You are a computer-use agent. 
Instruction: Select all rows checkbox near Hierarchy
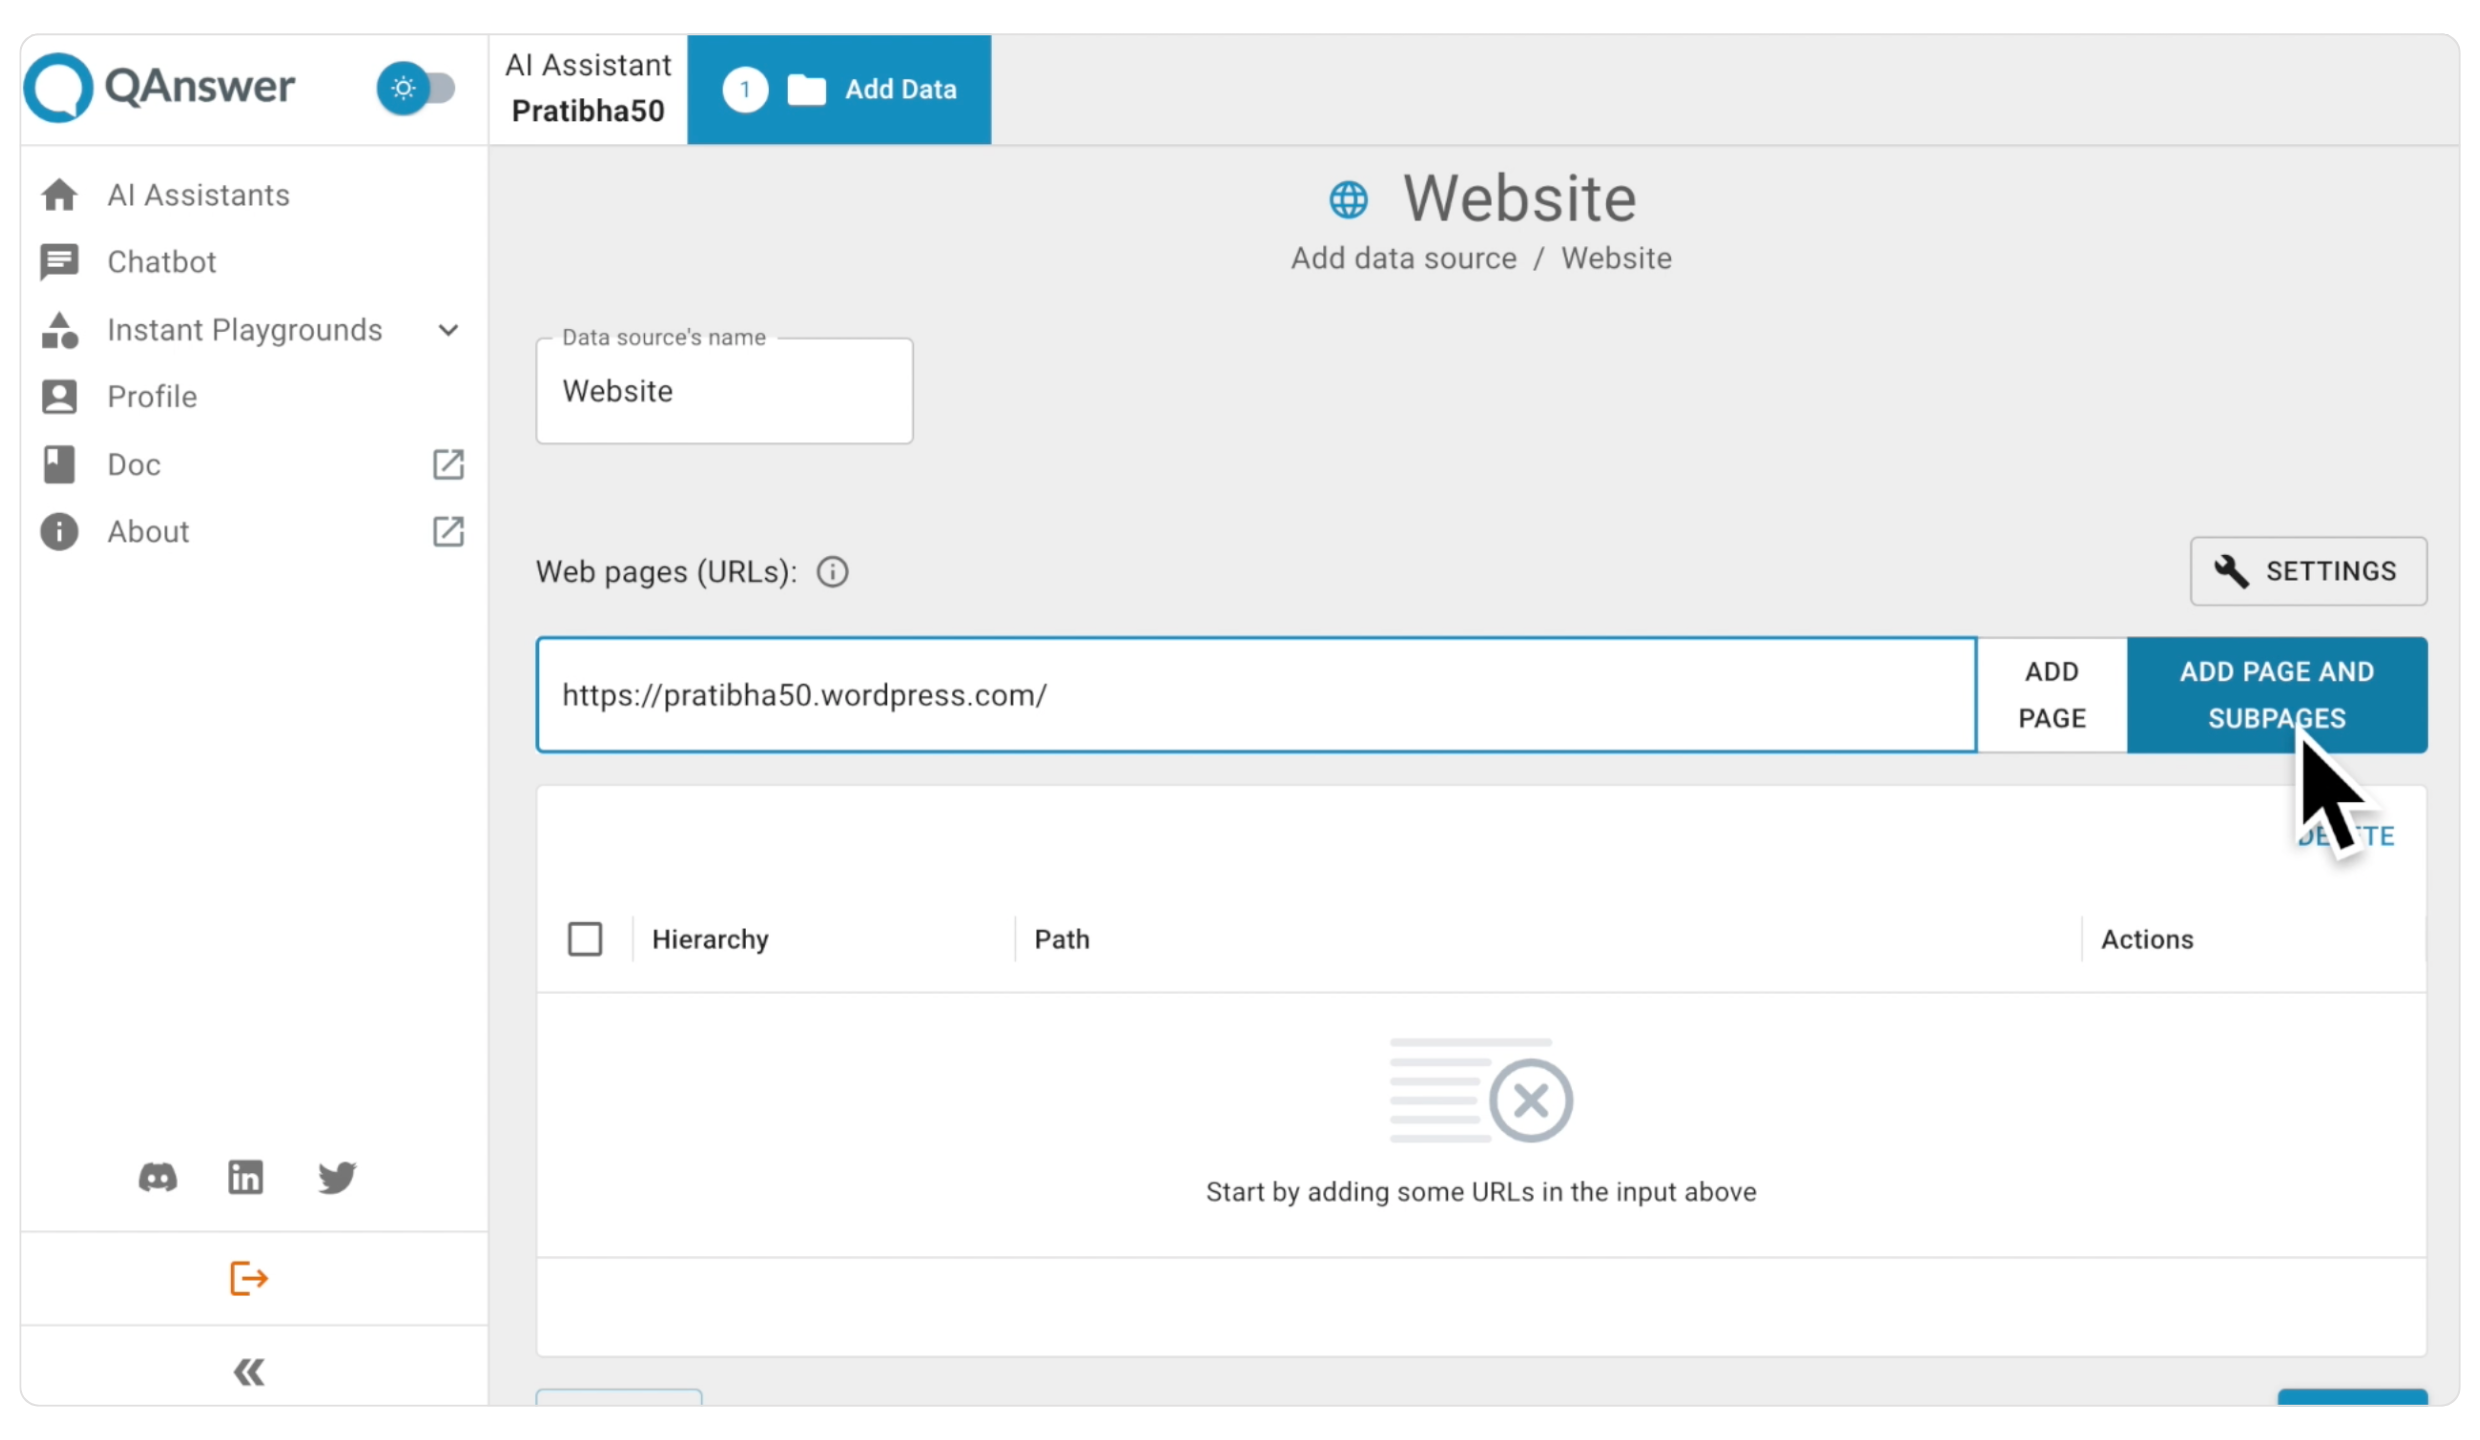point(585,939)
